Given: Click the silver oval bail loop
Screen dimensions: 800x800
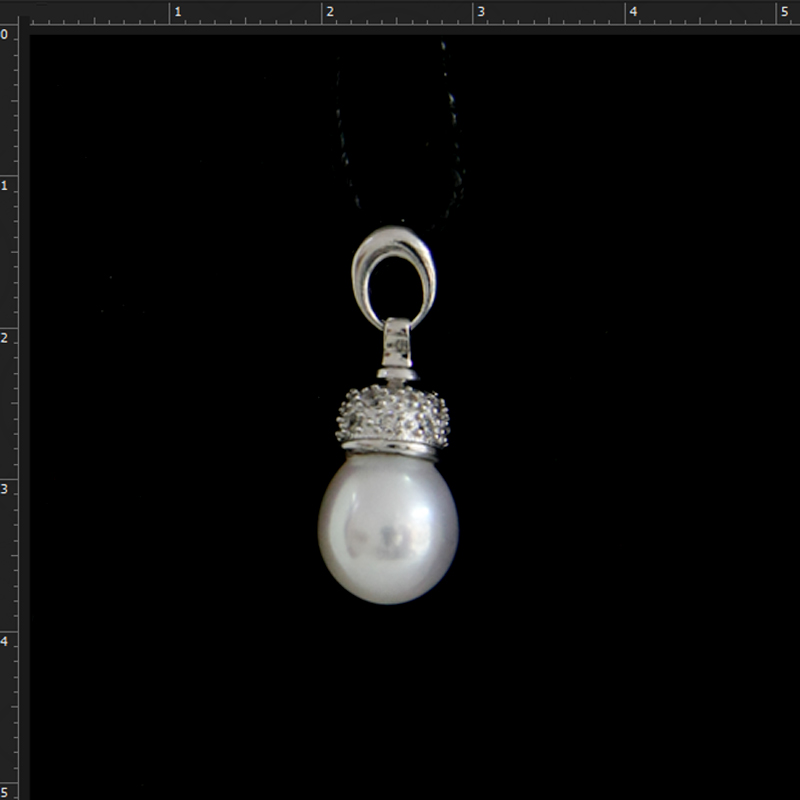Looking at the screenshot, I should click(393, 278).
